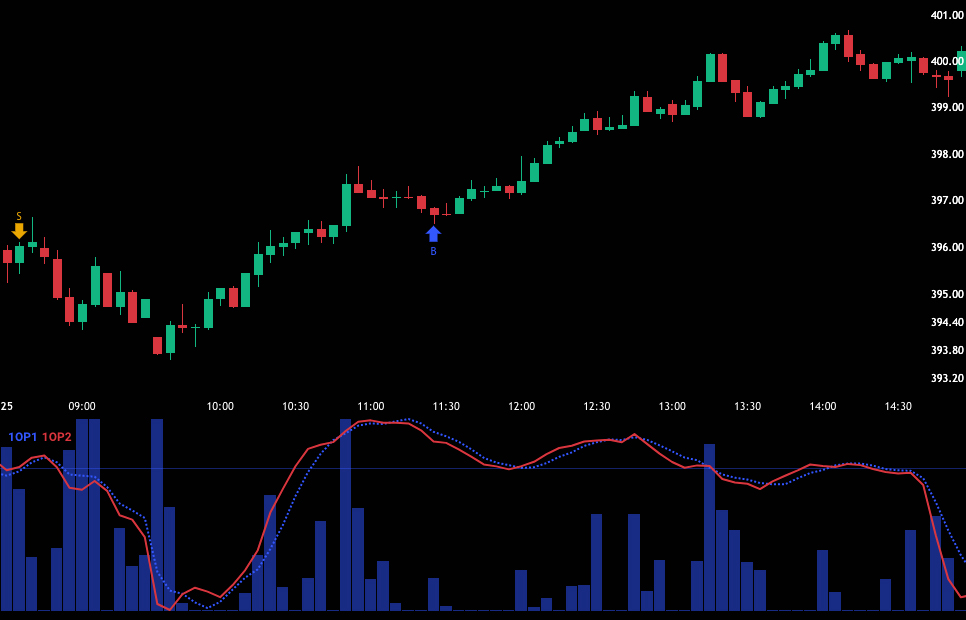Viewport: 966px width, 620px height.
Task: Click the orange sell signal arrow
Action: pos(19,231)
